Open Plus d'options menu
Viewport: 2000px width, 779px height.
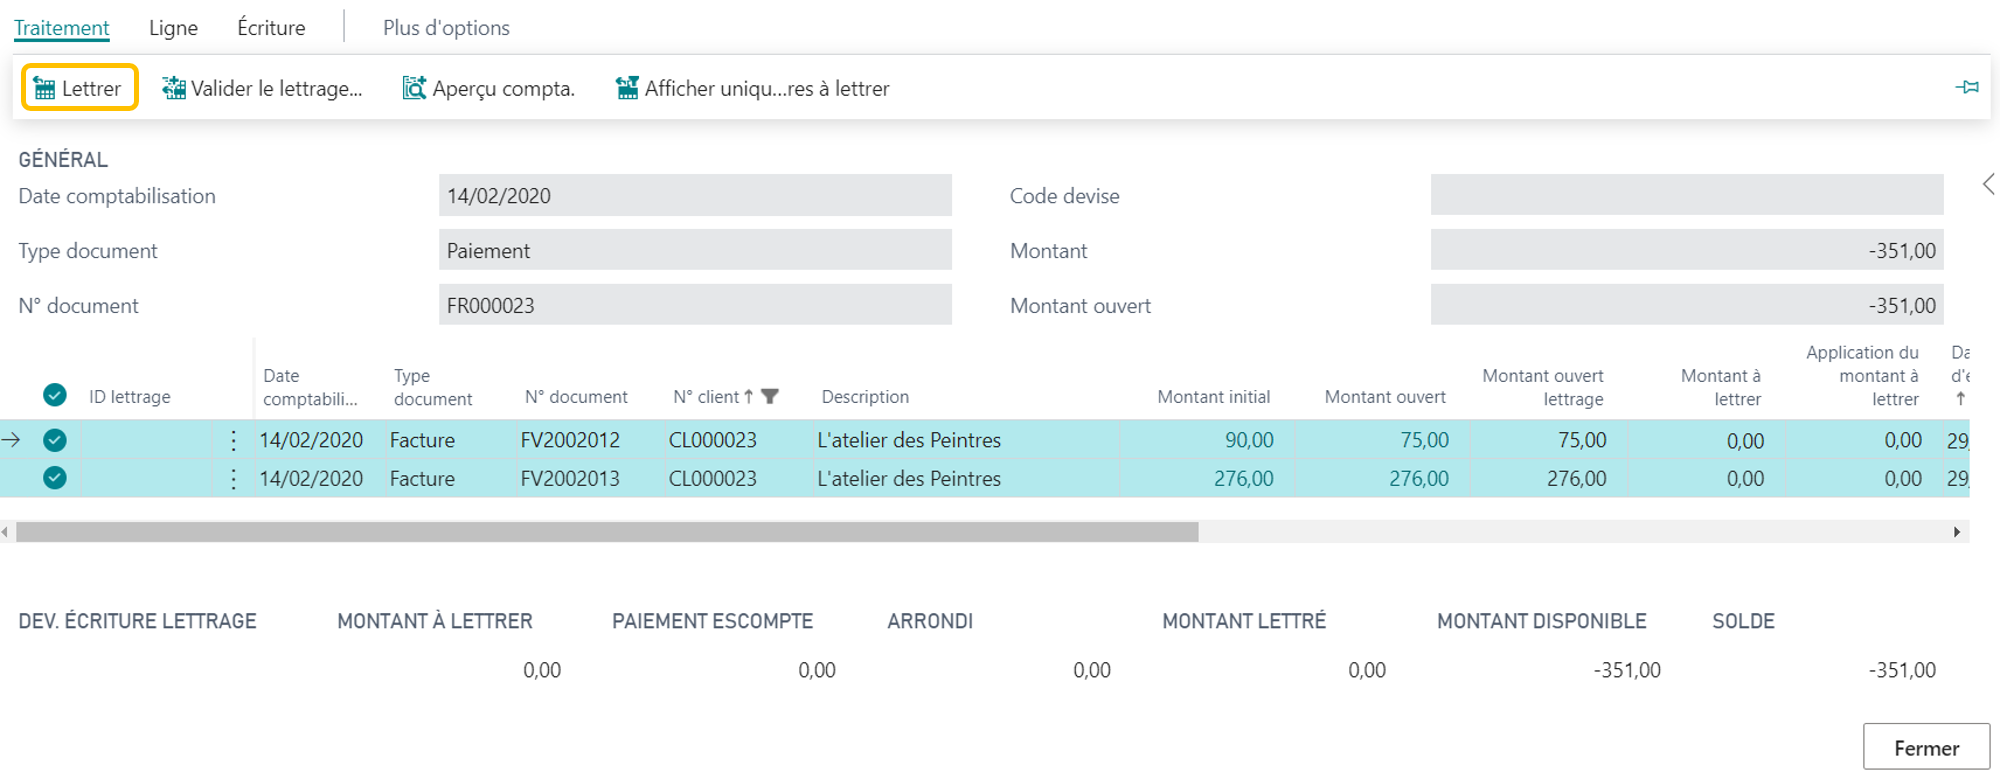point(446,28)
